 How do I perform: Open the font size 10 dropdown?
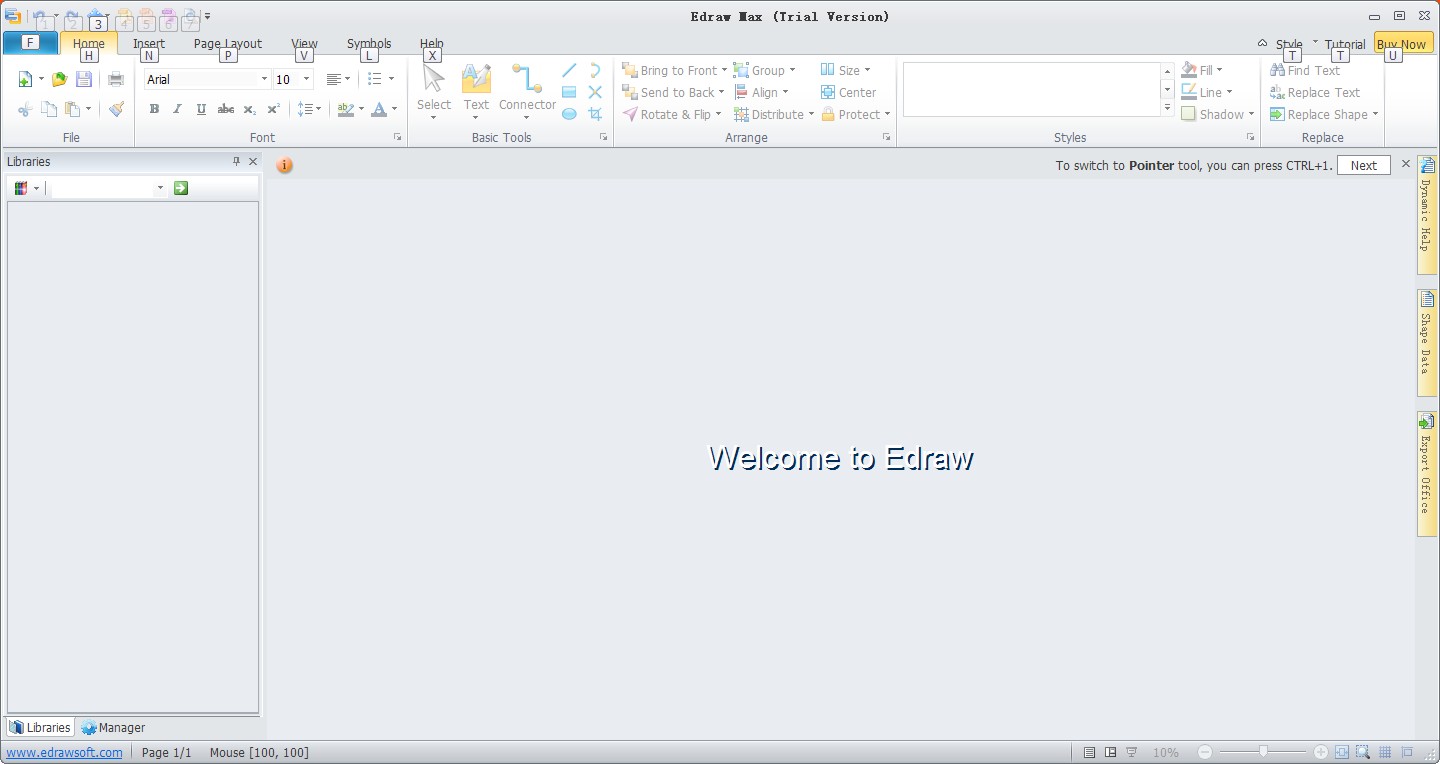306,79
